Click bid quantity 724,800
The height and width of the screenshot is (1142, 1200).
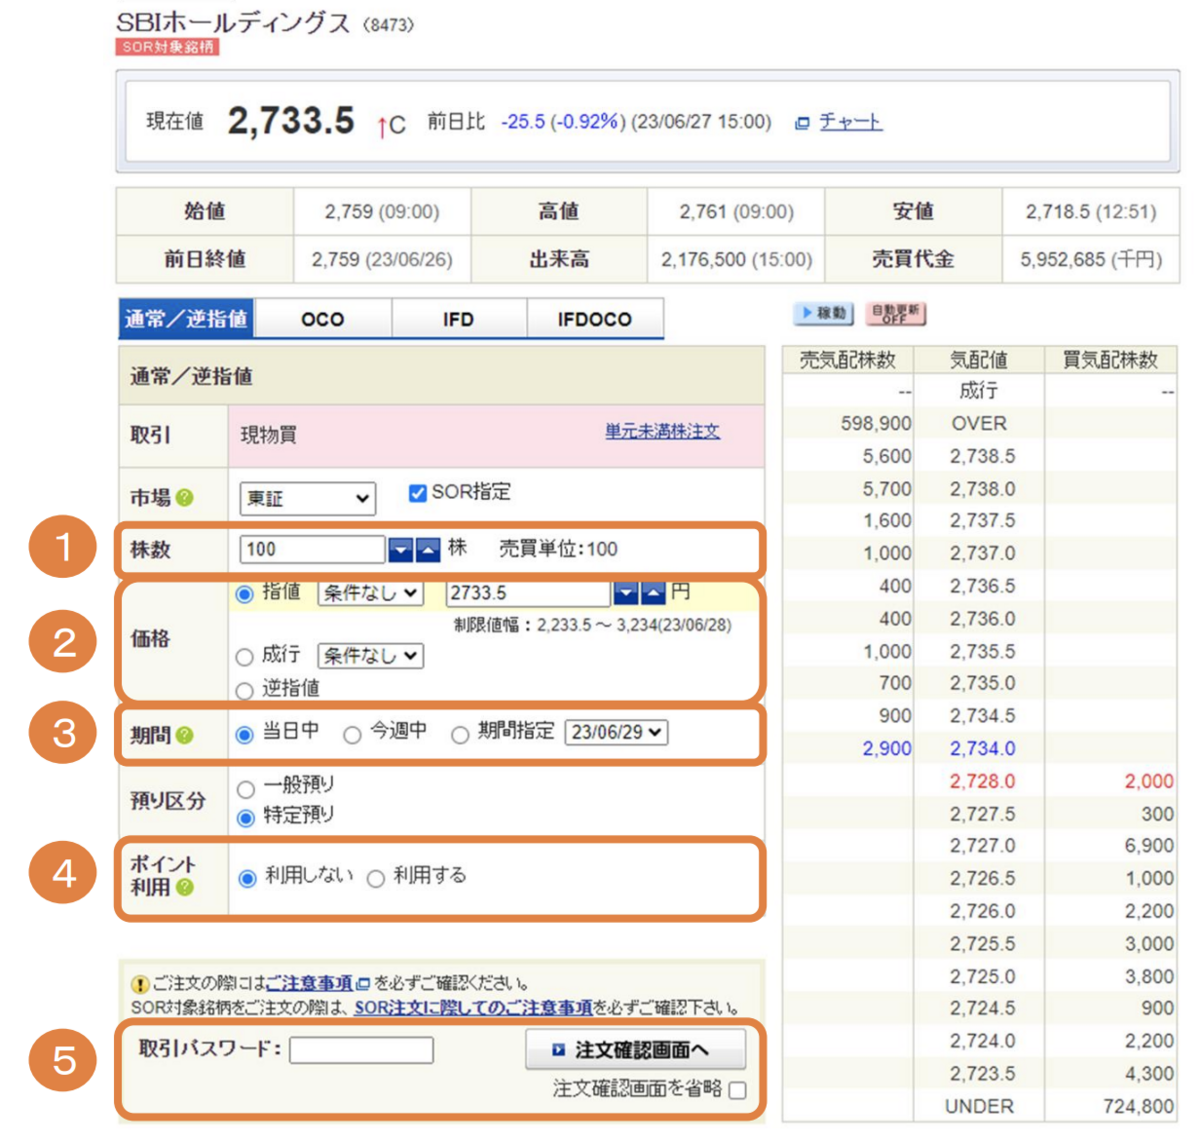tap(1138, 1106)
